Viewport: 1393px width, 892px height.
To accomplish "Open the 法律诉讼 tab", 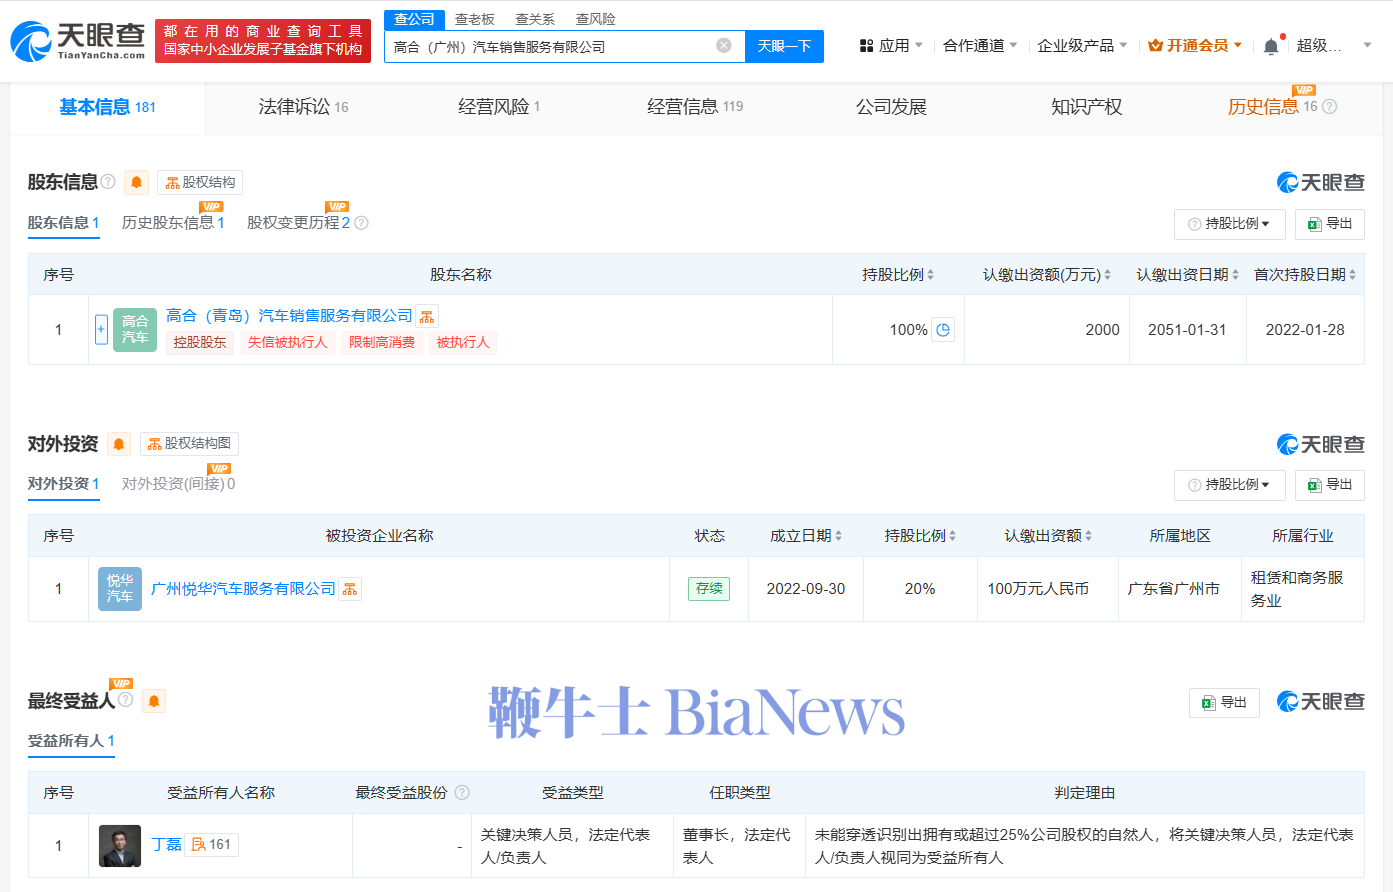I will (303, 107).
